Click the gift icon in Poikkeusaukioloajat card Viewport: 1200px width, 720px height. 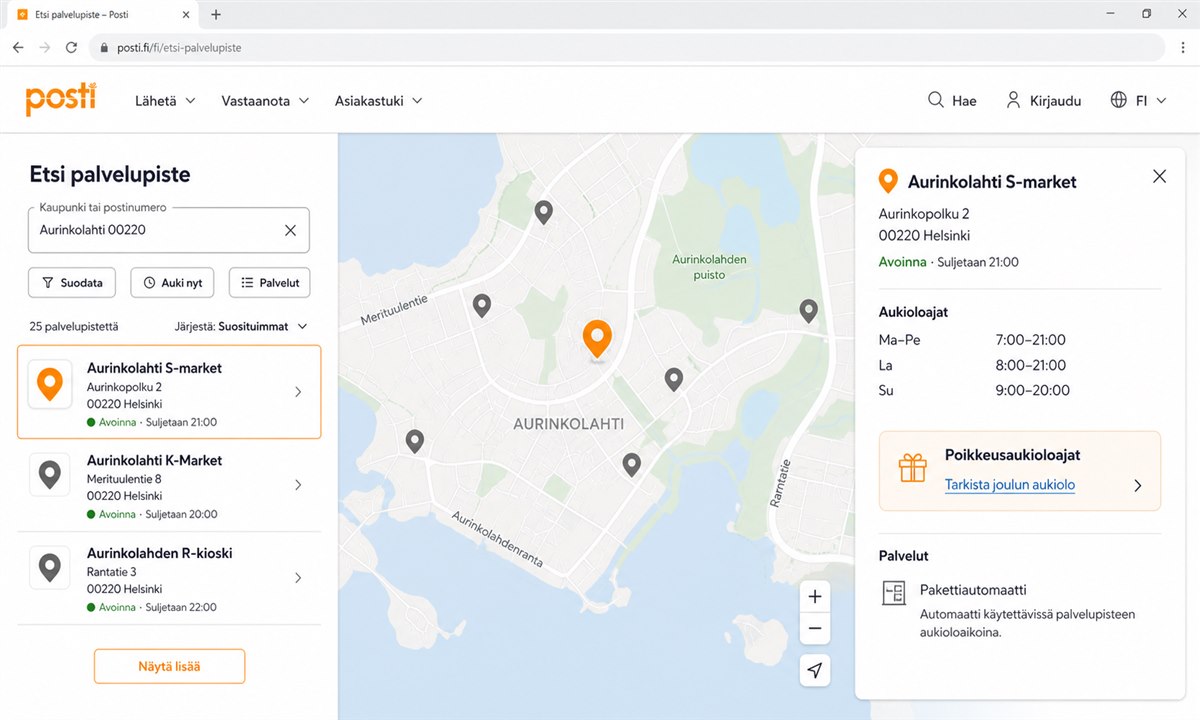(x=912, y=468)
